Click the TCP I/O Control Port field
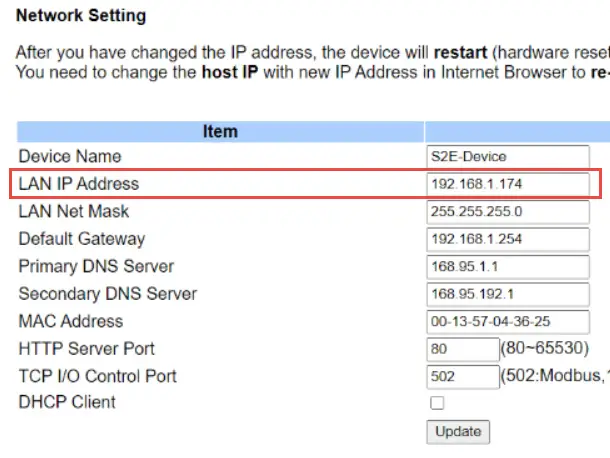This screenshot has height=458, width=610. pos(461,377)
